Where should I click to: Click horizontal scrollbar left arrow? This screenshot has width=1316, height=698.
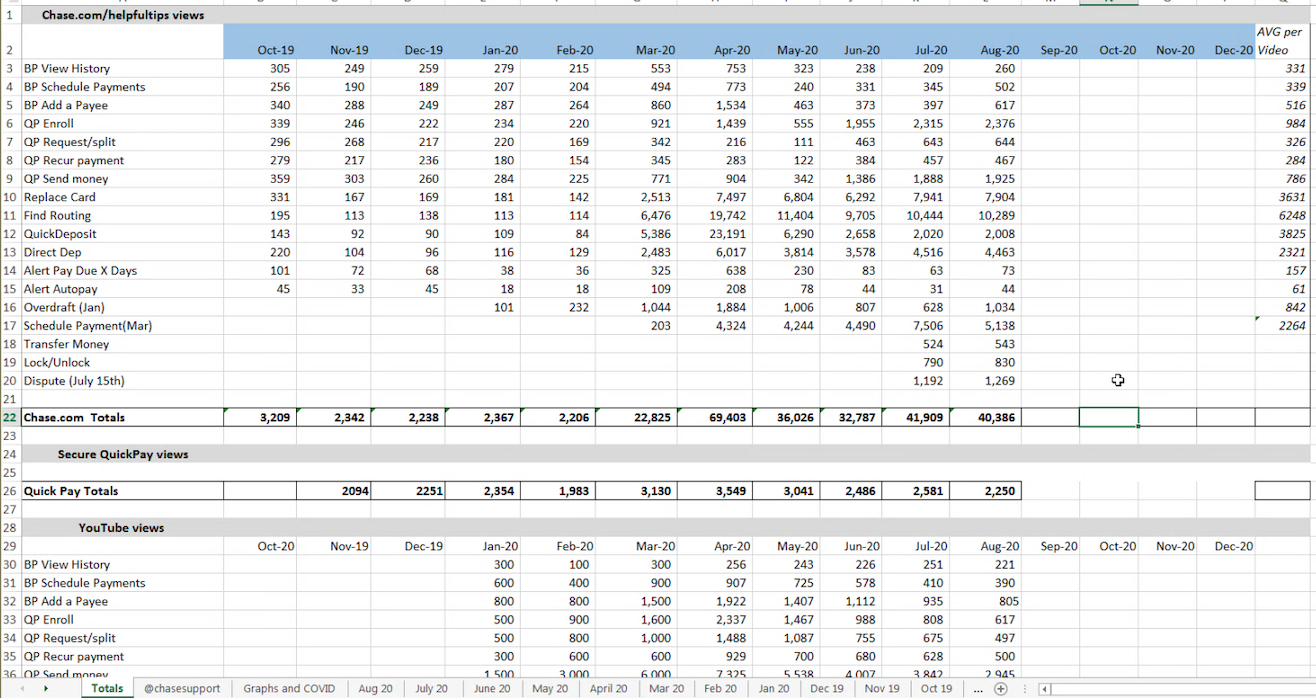click(x=1044, y=688)
